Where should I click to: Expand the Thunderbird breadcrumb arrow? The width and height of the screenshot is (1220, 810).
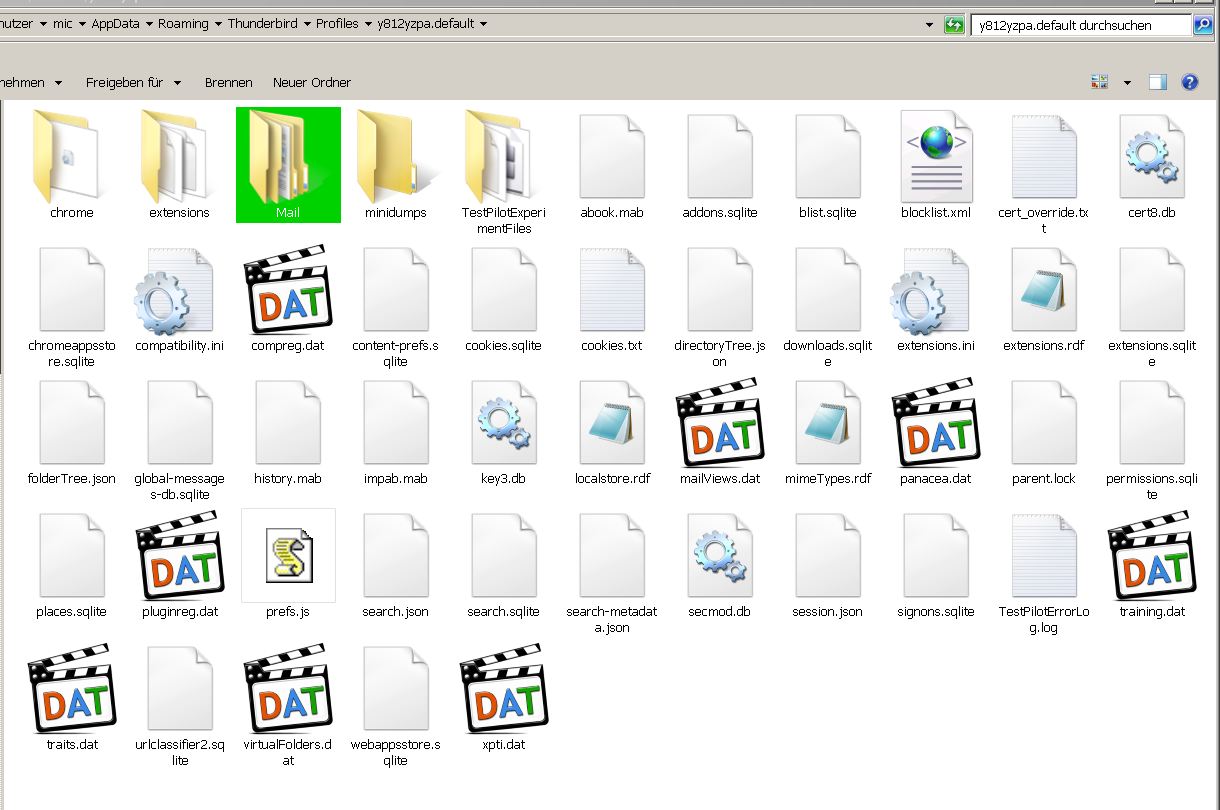click(307, 24)
